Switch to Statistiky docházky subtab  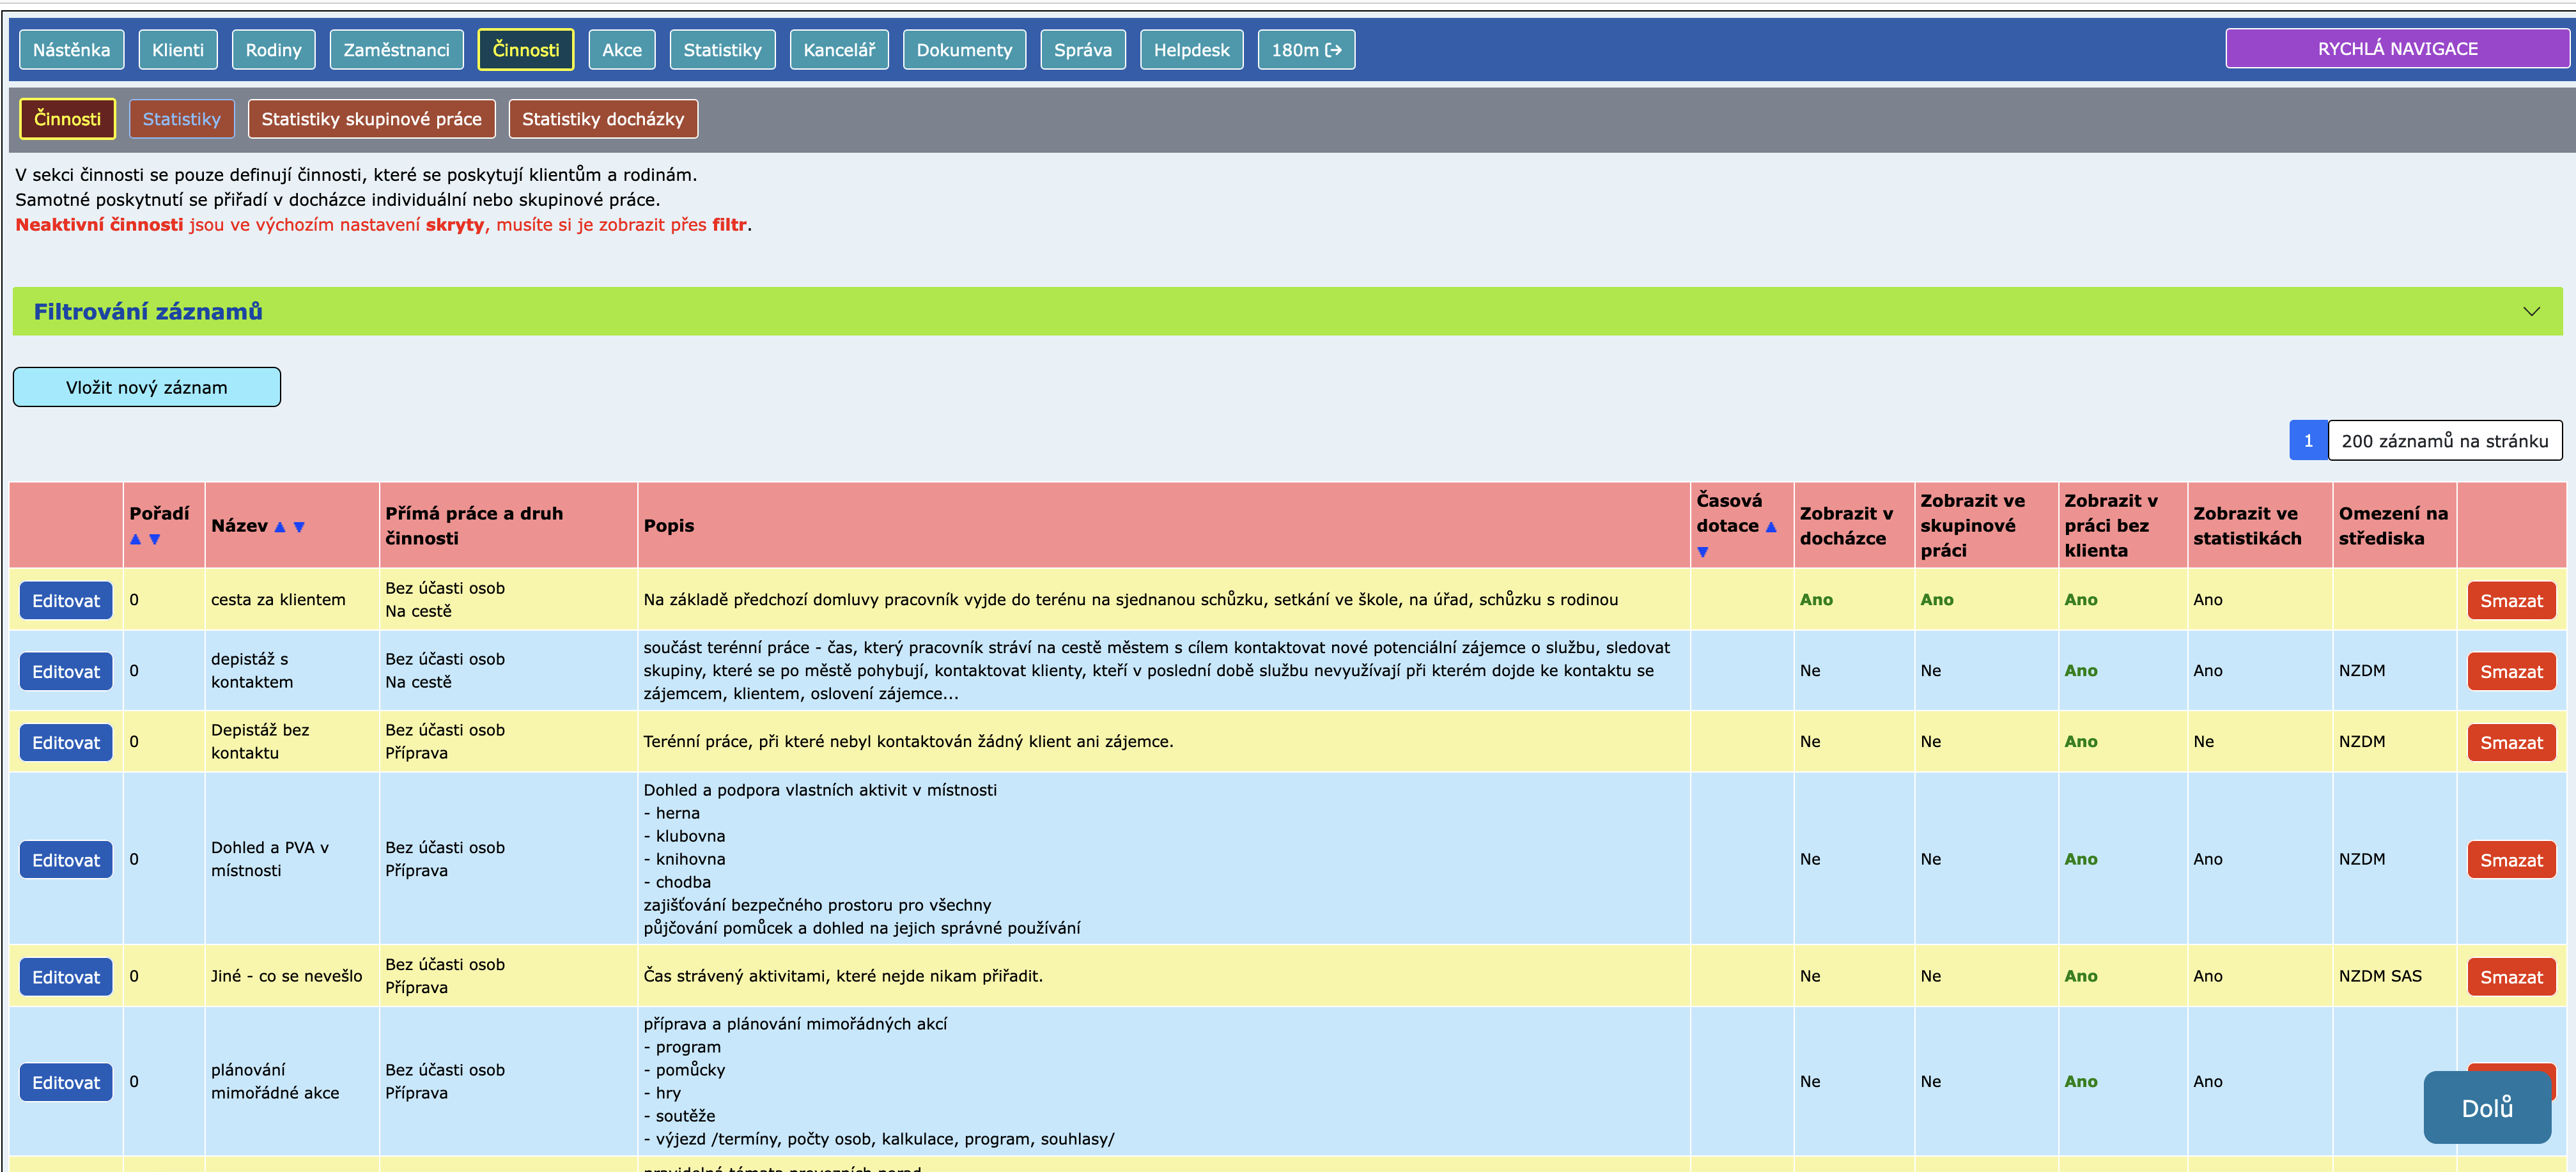point(603,119)
